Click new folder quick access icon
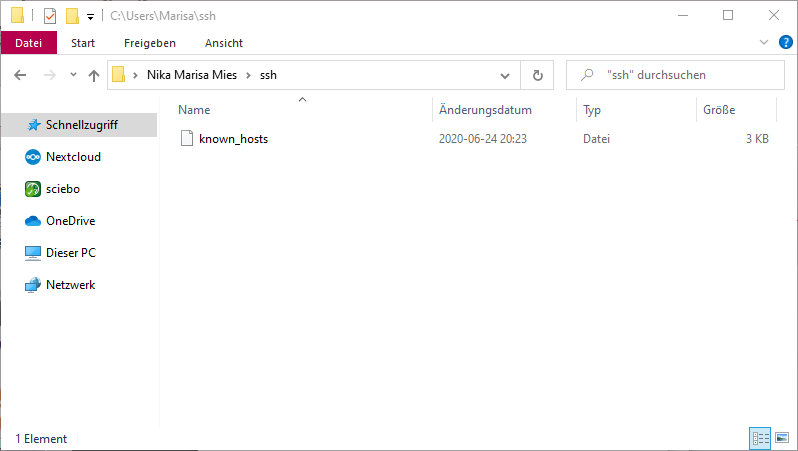Screen dimensions: 798x451 coord(72,16)
